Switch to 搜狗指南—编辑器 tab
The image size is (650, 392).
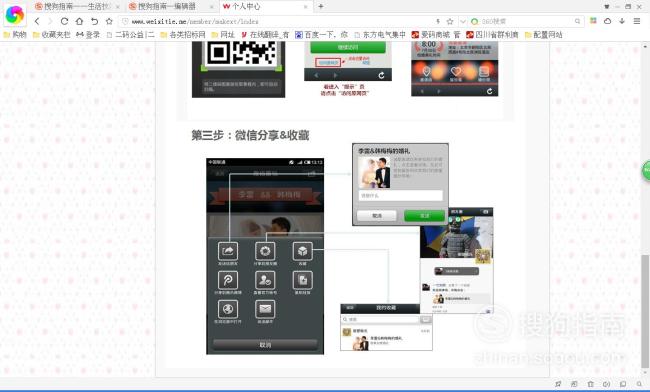tap(171, 6)
